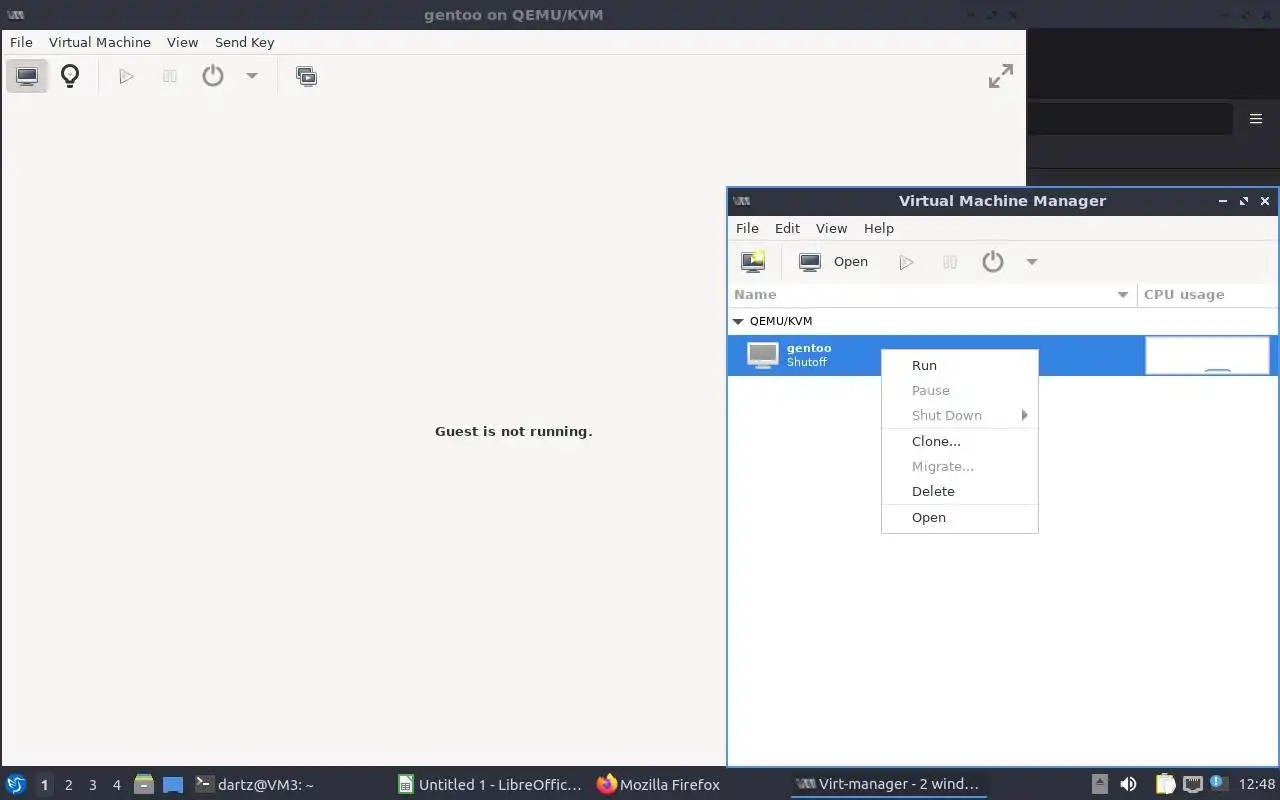Click the update notification tray icon
The height and width of the screenshot is (800, 1280).
click(x=1217, y=783)
